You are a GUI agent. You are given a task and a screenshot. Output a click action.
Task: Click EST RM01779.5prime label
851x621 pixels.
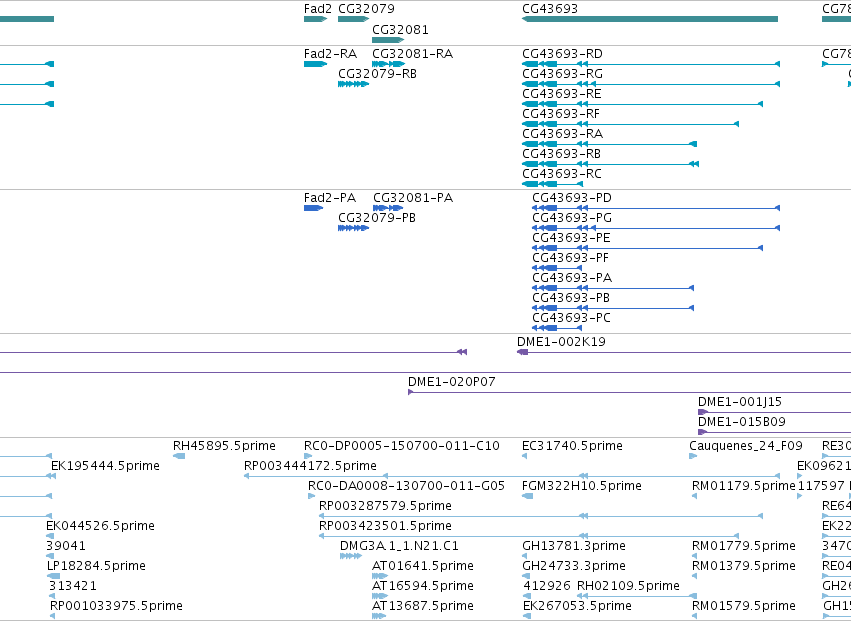(744, 547)
